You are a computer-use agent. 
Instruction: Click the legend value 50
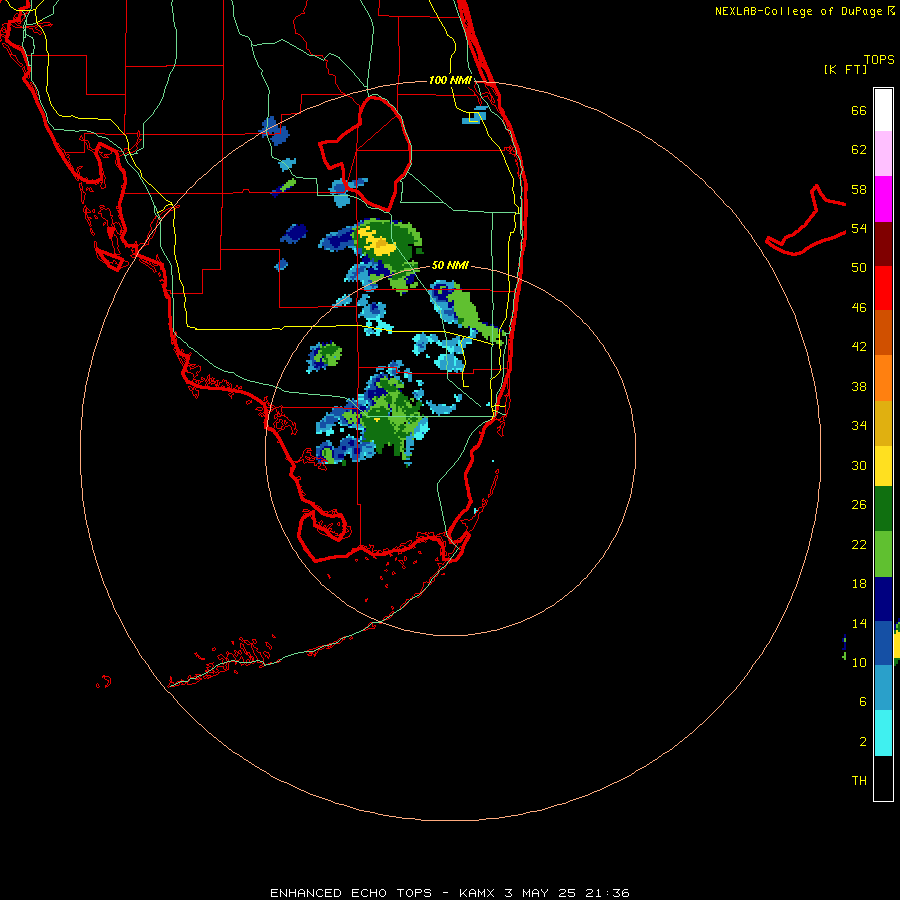859,268
